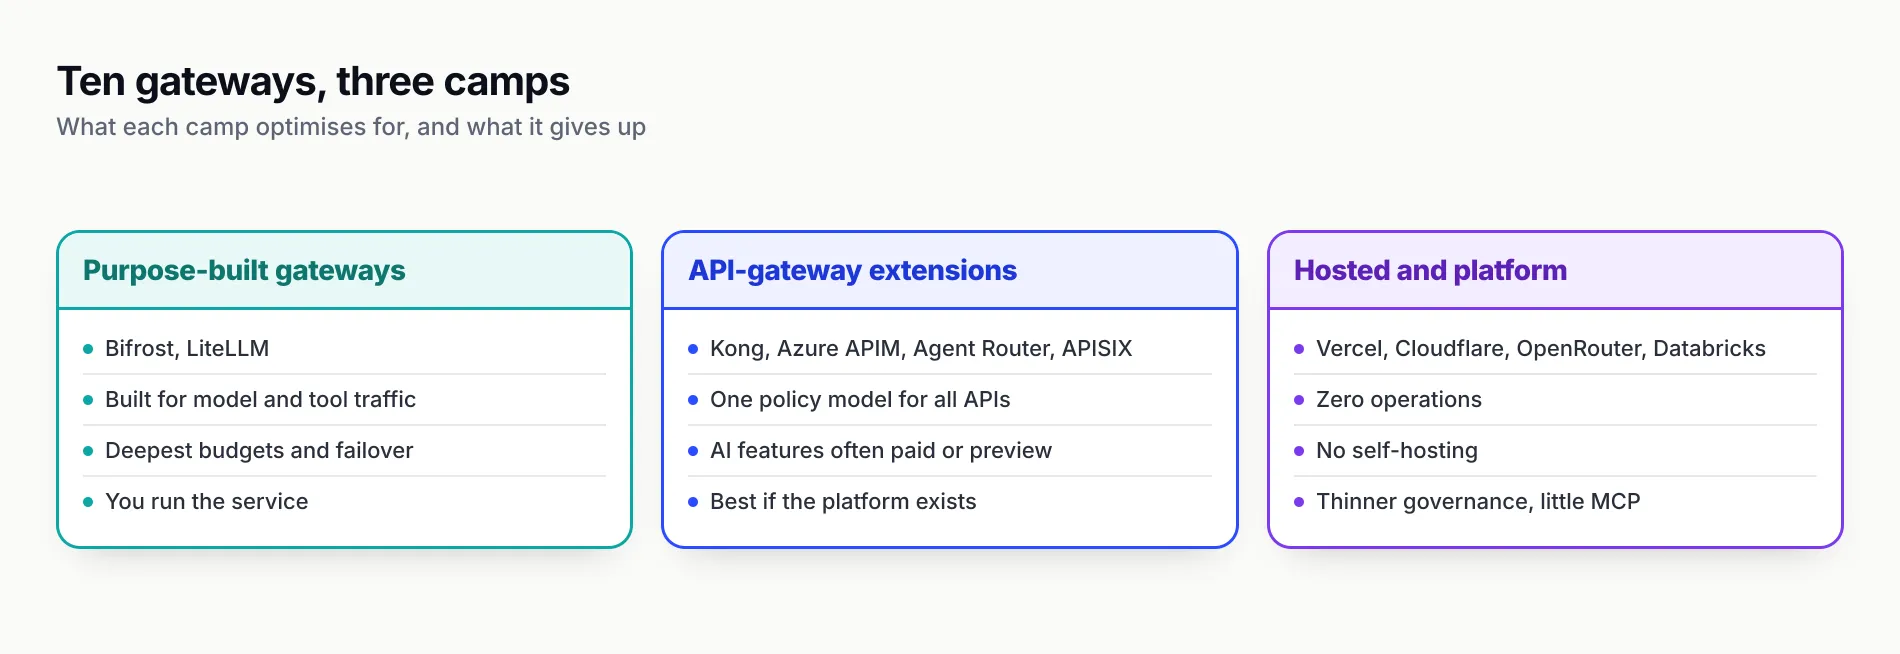Click 'One policy model for all APIs'
This screenshot has width=1900, height=654.
click(860, 399)
